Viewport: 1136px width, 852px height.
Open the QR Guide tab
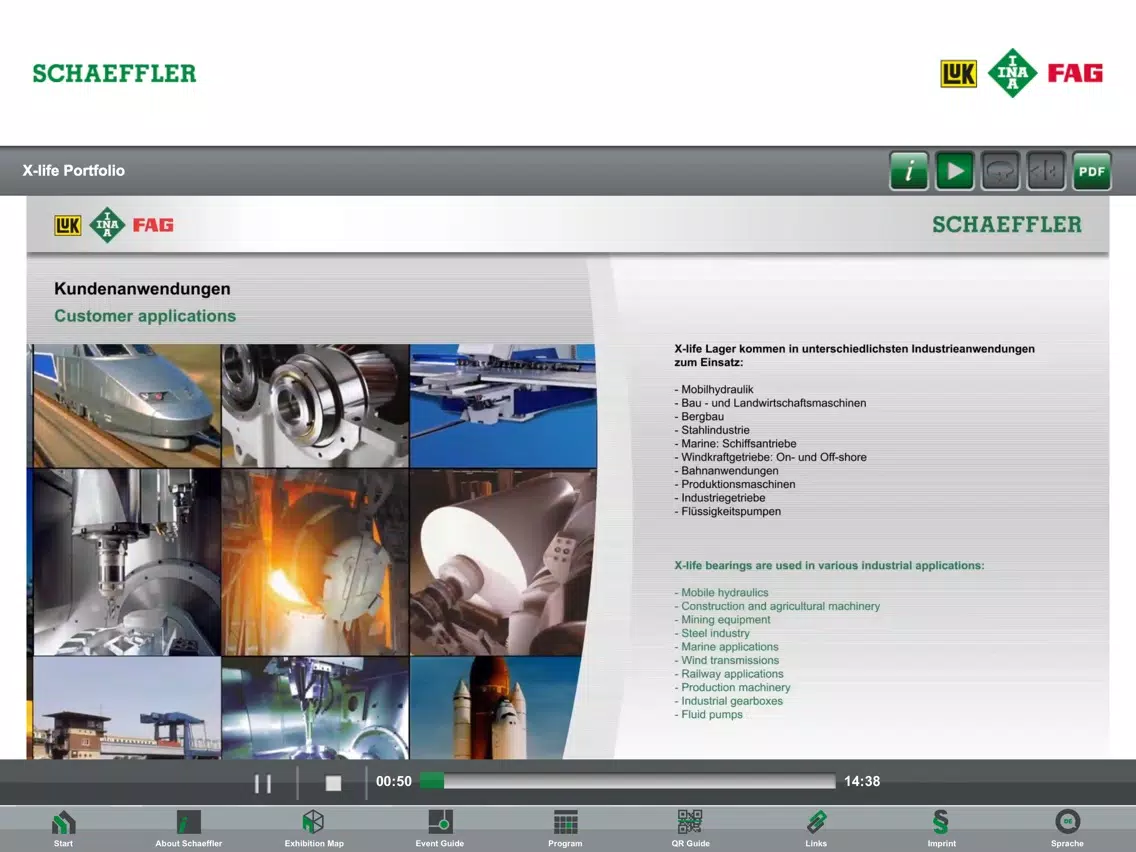[x=690, y=829]
